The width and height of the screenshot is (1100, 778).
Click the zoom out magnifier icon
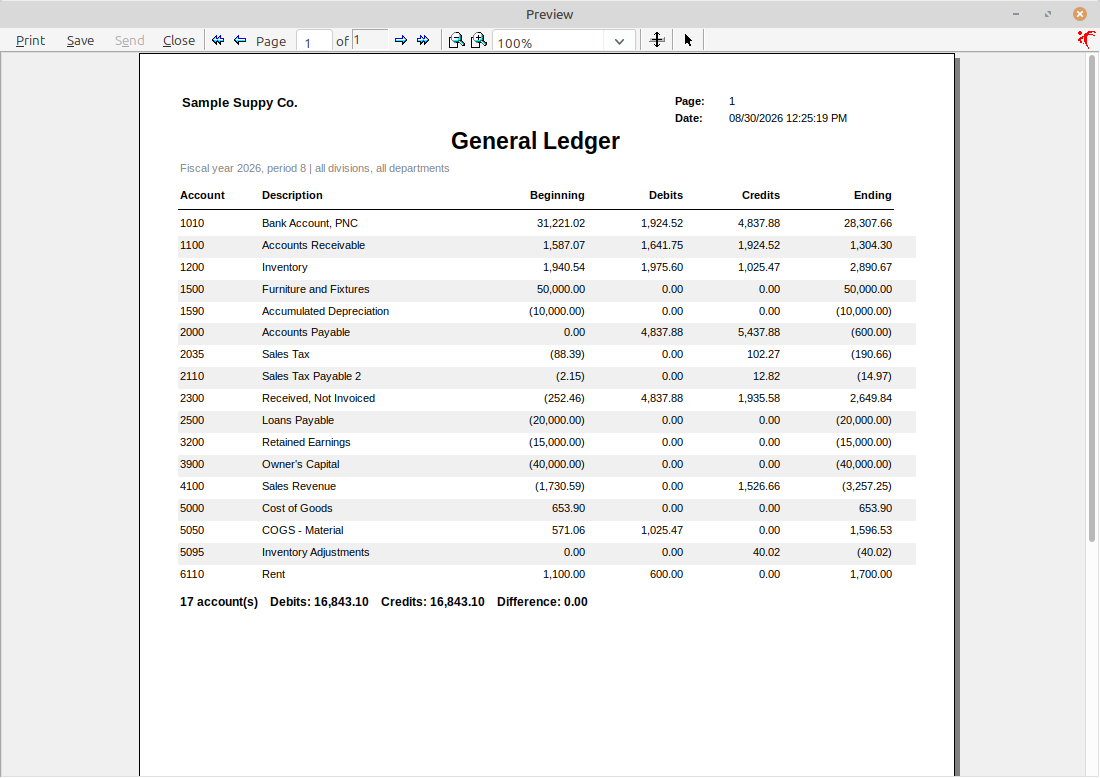[457, 40]
